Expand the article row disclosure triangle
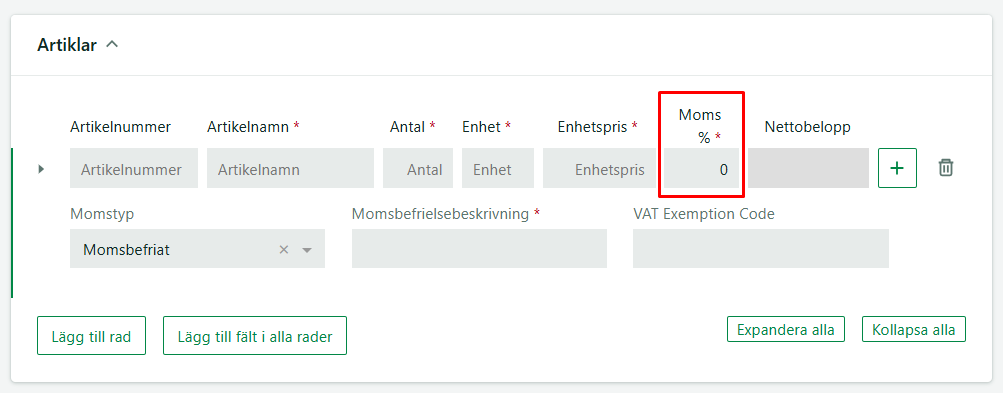 click(x=41, y=169)
